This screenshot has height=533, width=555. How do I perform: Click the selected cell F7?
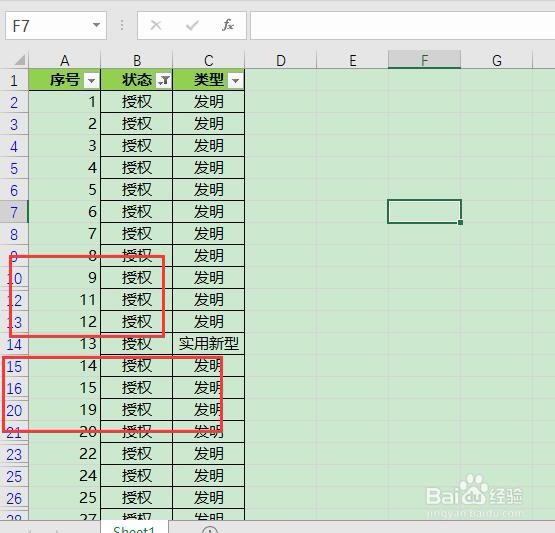pyautogui.click(x=424, y=212)
